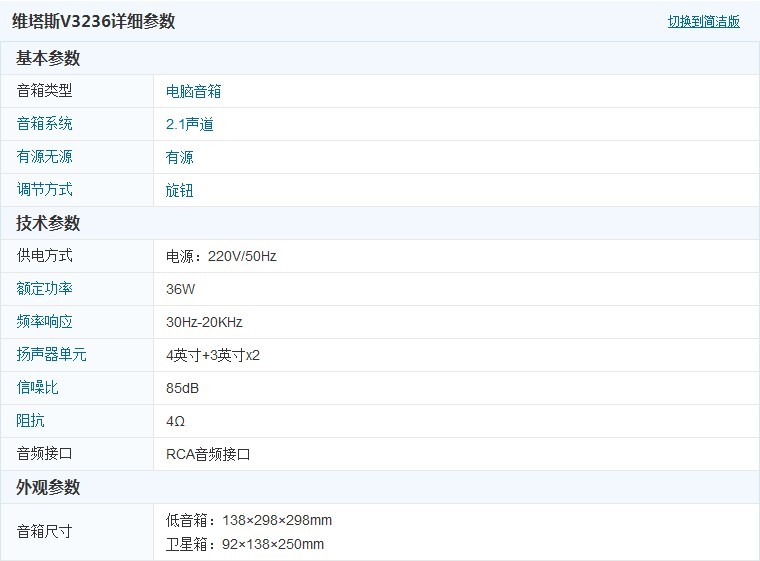Click the 额定功率 label link
760x561 pixels.
tap(44, 289)
